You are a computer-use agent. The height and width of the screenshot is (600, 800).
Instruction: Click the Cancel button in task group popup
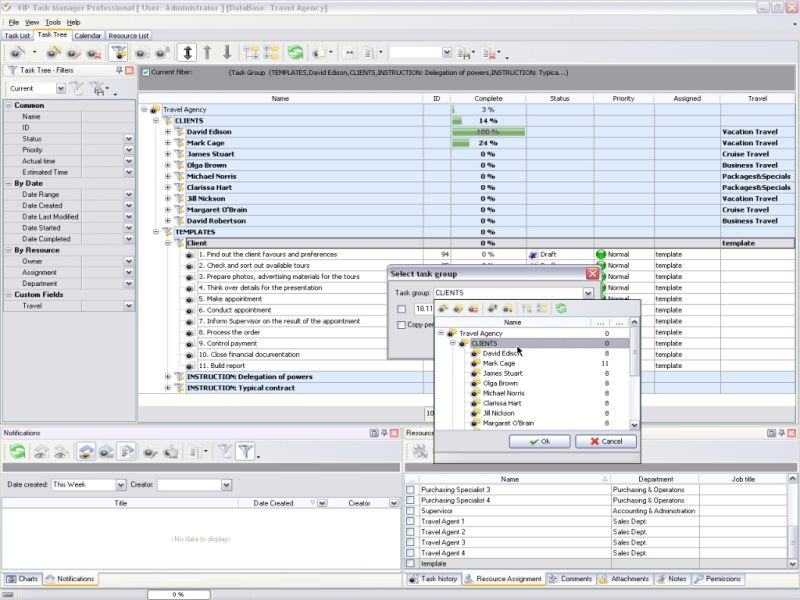click(606, 442)
